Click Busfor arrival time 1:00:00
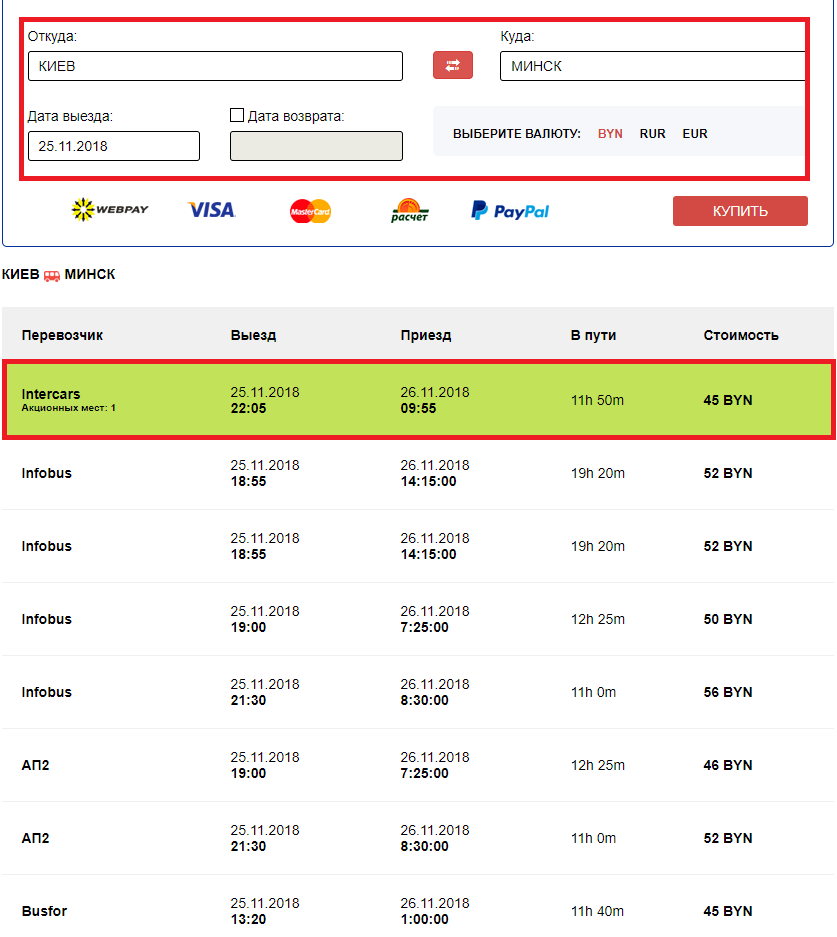The width and height of the screenshot is (837, 937). [424, 919]
